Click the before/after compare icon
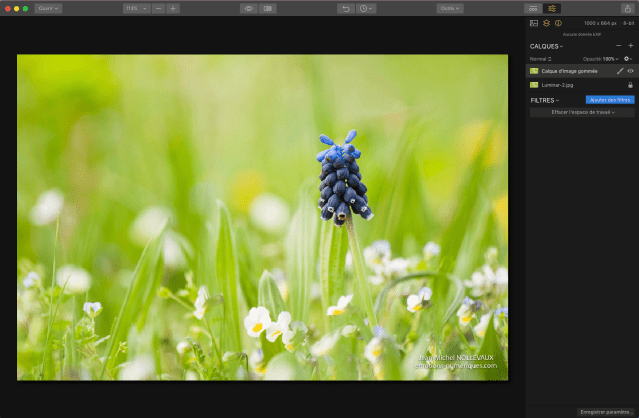The image size is (639, 418). [268, 8]
